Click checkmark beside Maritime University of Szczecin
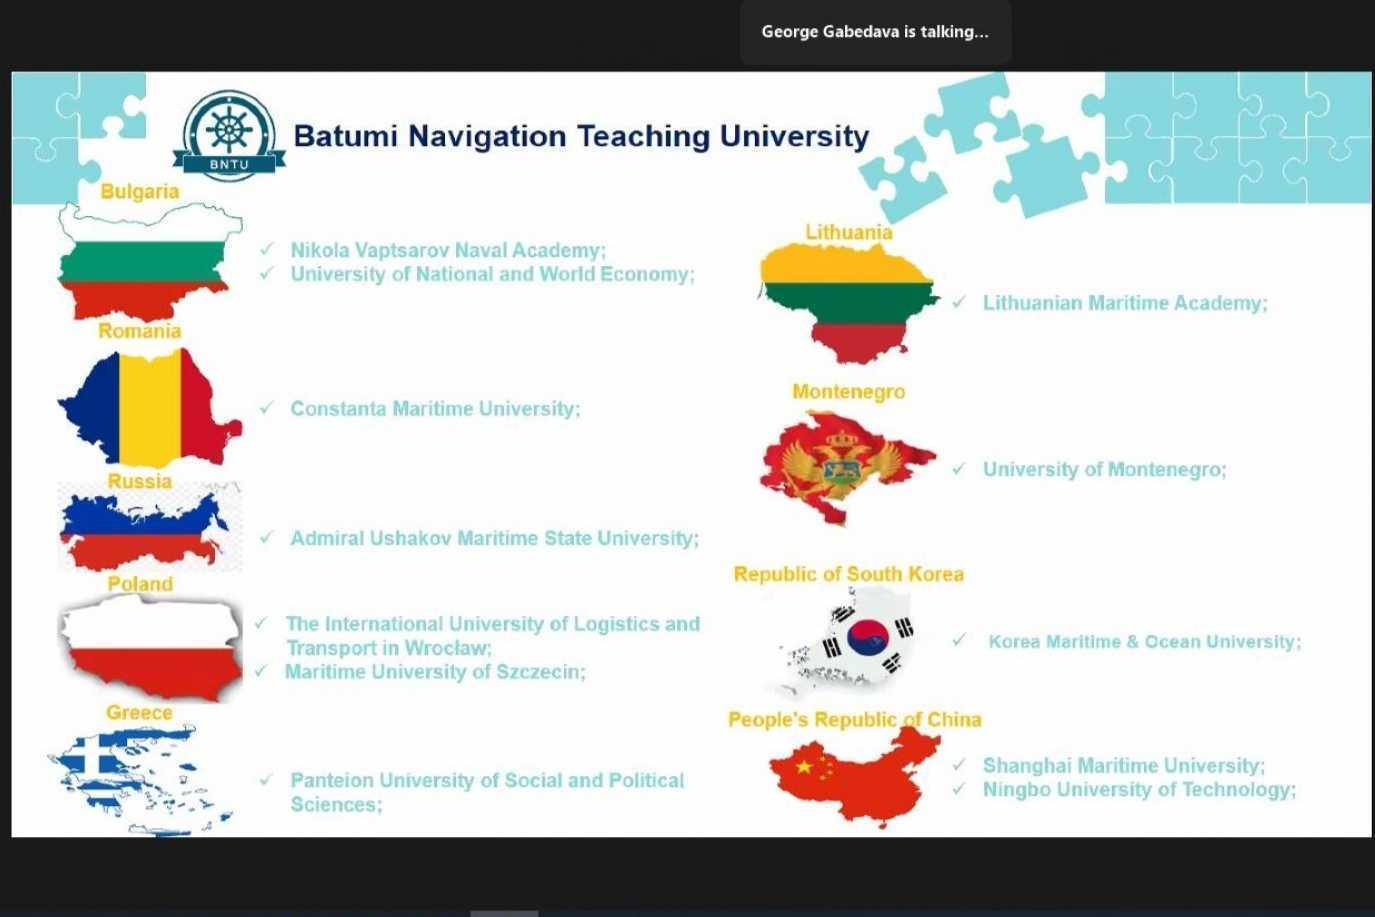Screen dimensions: 1375x917 261,671
